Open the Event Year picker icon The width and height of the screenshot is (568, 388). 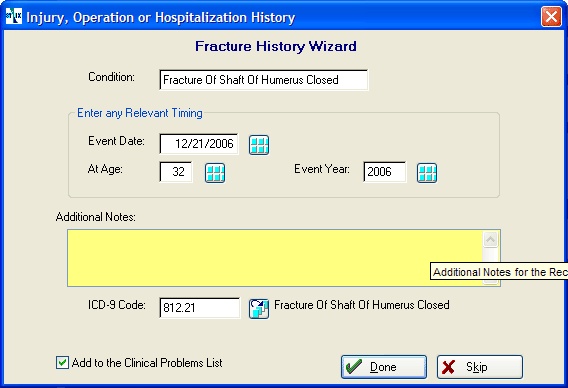point(427,173)
